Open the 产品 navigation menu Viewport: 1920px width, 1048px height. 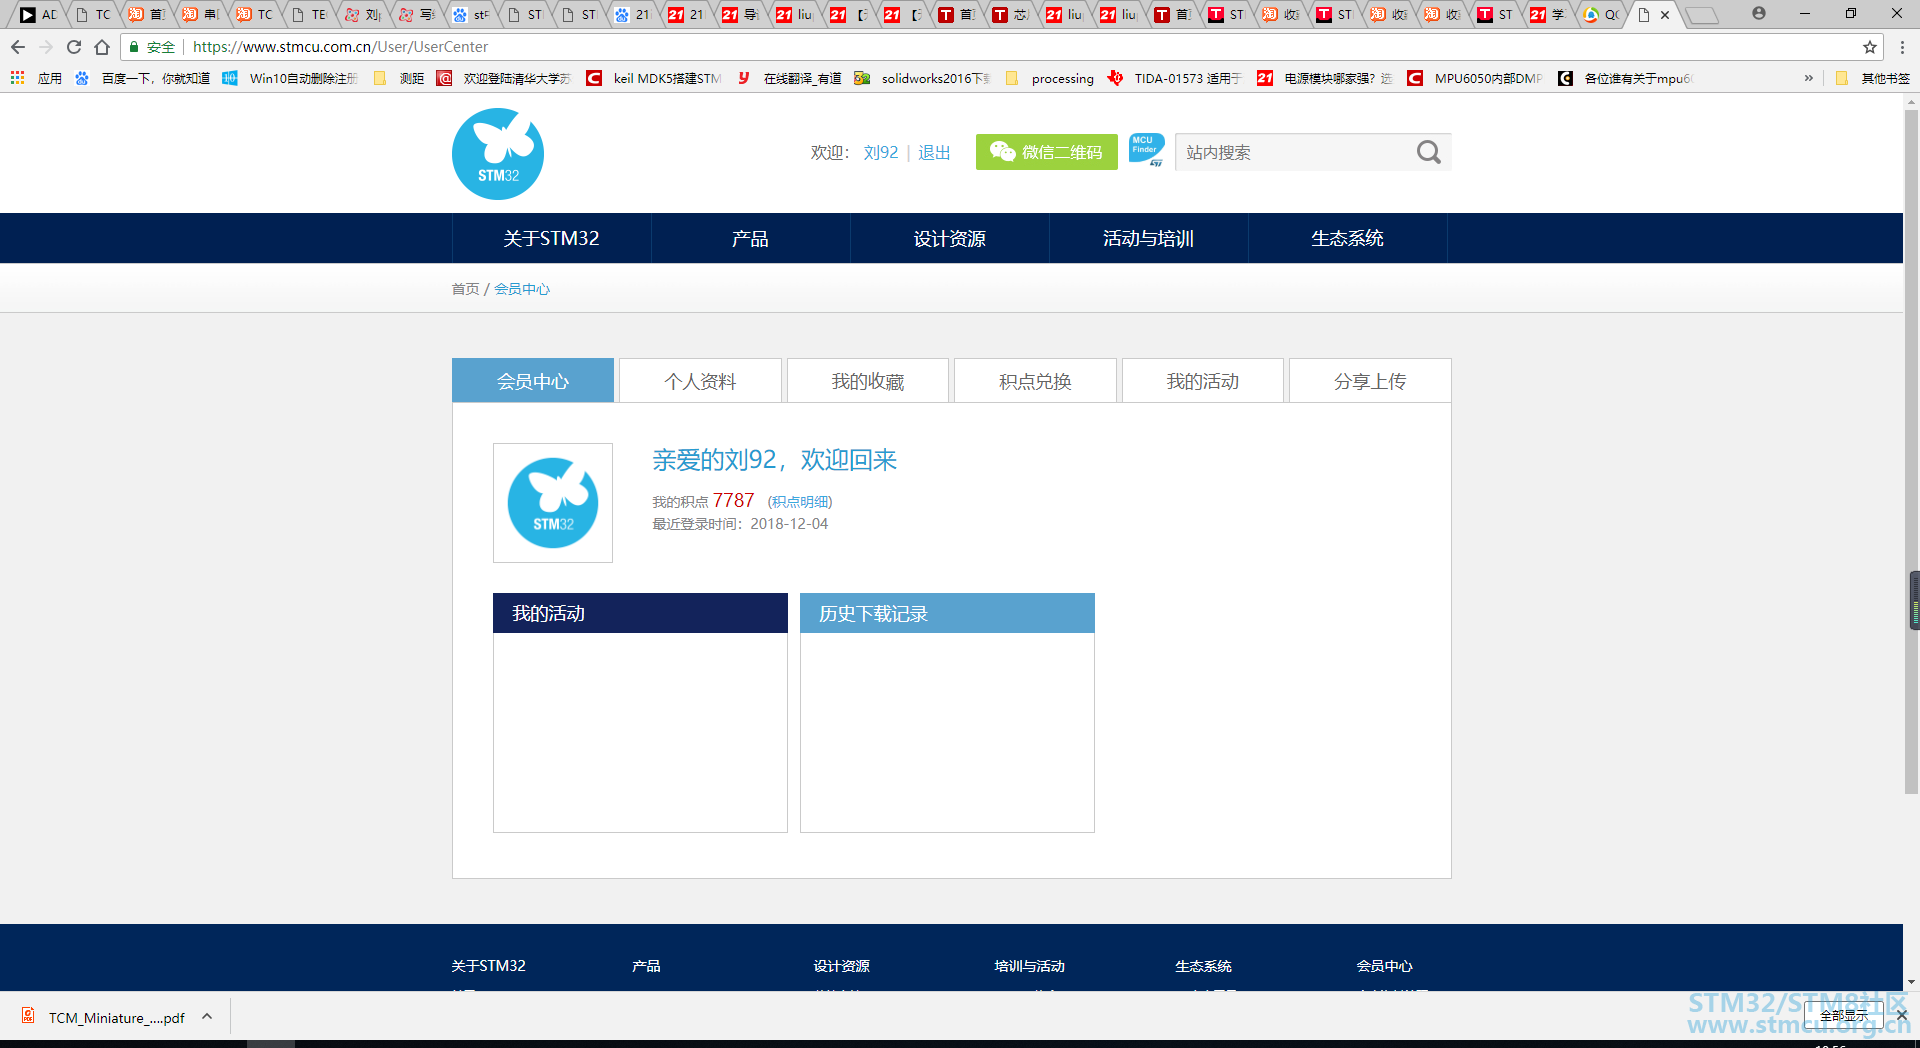750,238
